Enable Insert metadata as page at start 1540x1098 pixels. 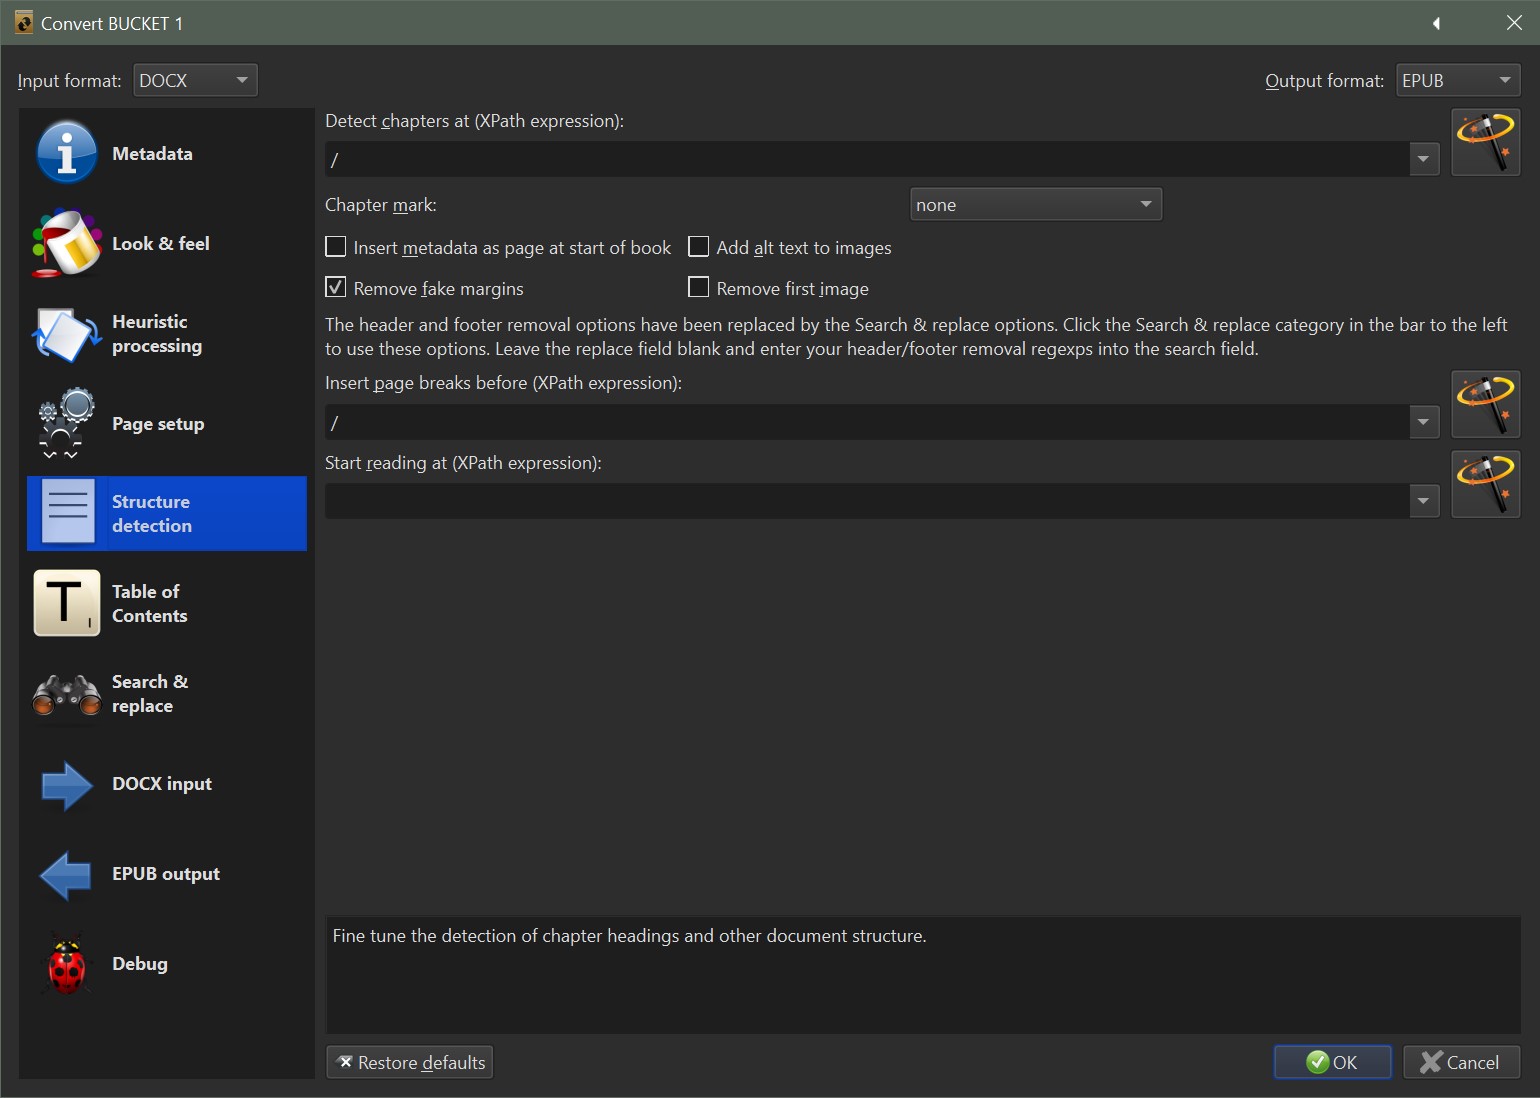(x=336, y=247)
